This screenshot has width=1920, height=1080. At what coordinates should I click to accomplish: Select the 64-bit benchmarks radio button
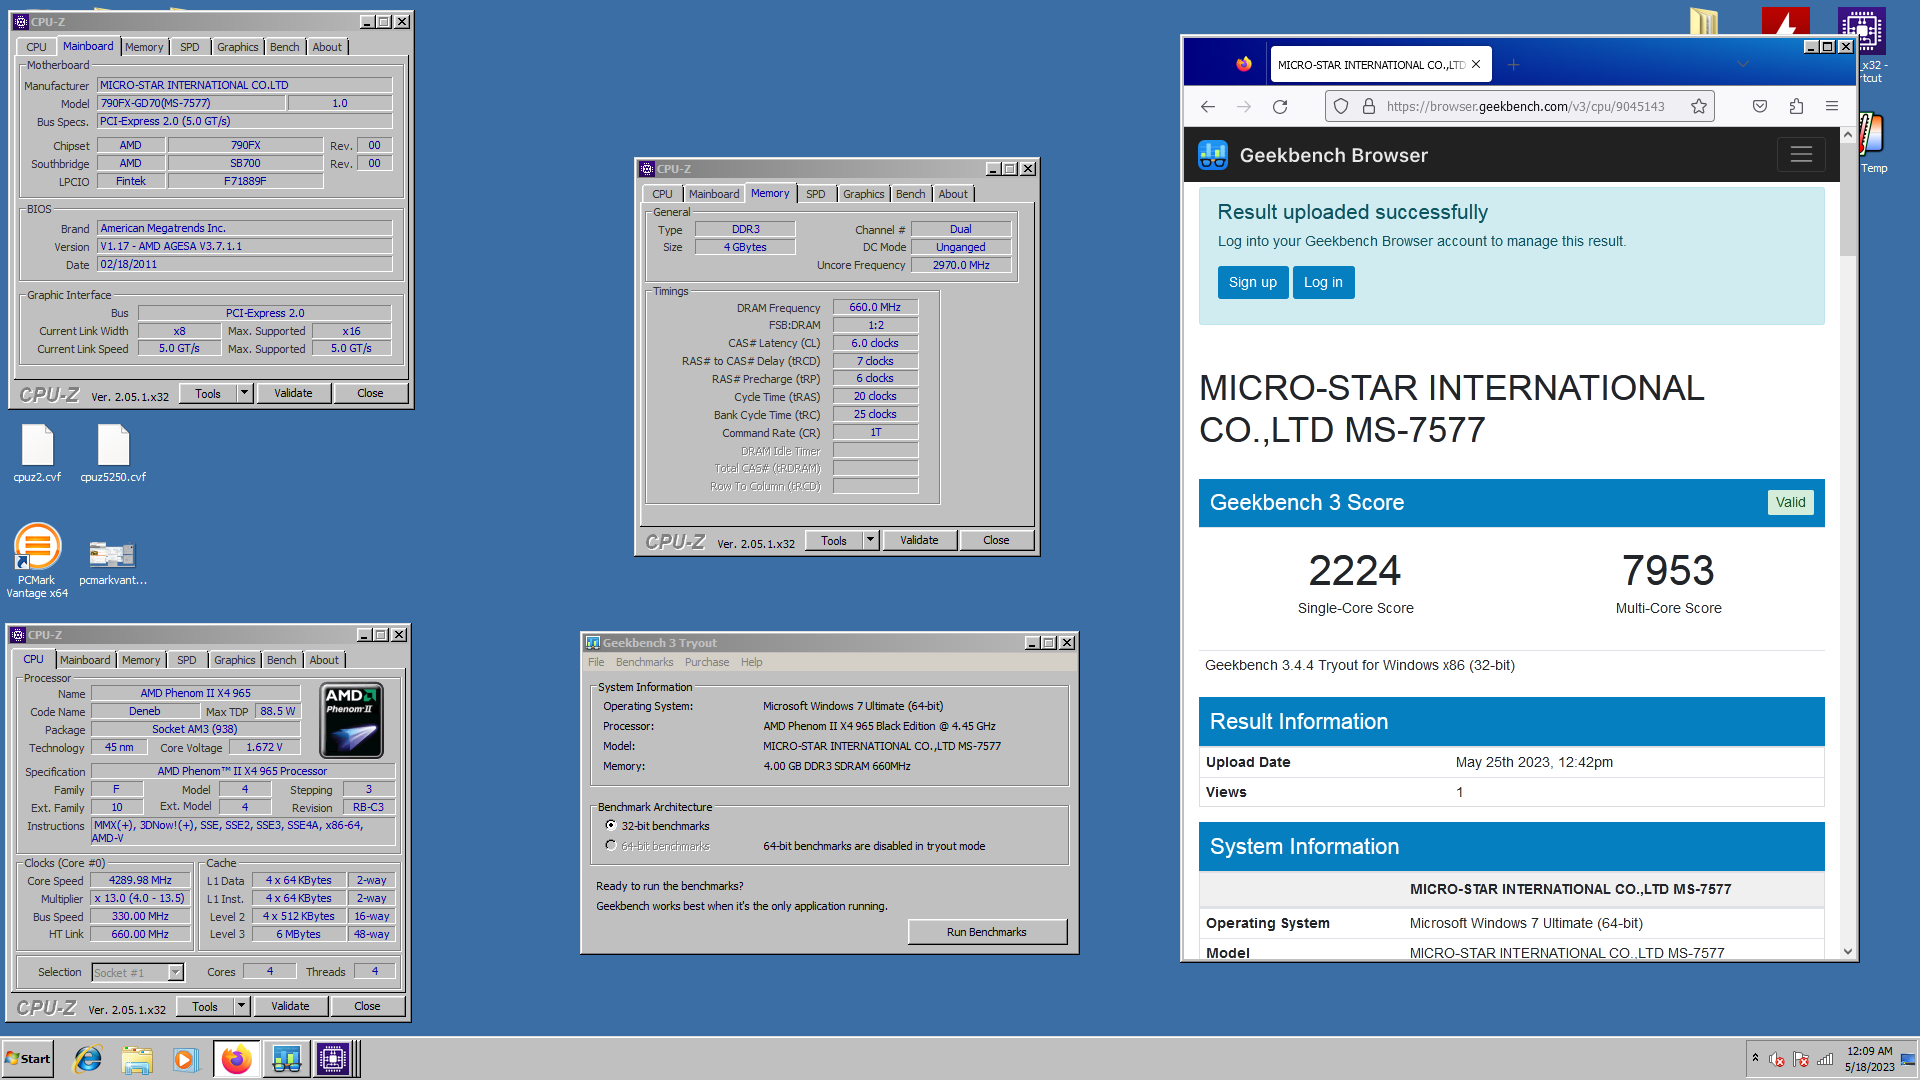coord(611,846)
